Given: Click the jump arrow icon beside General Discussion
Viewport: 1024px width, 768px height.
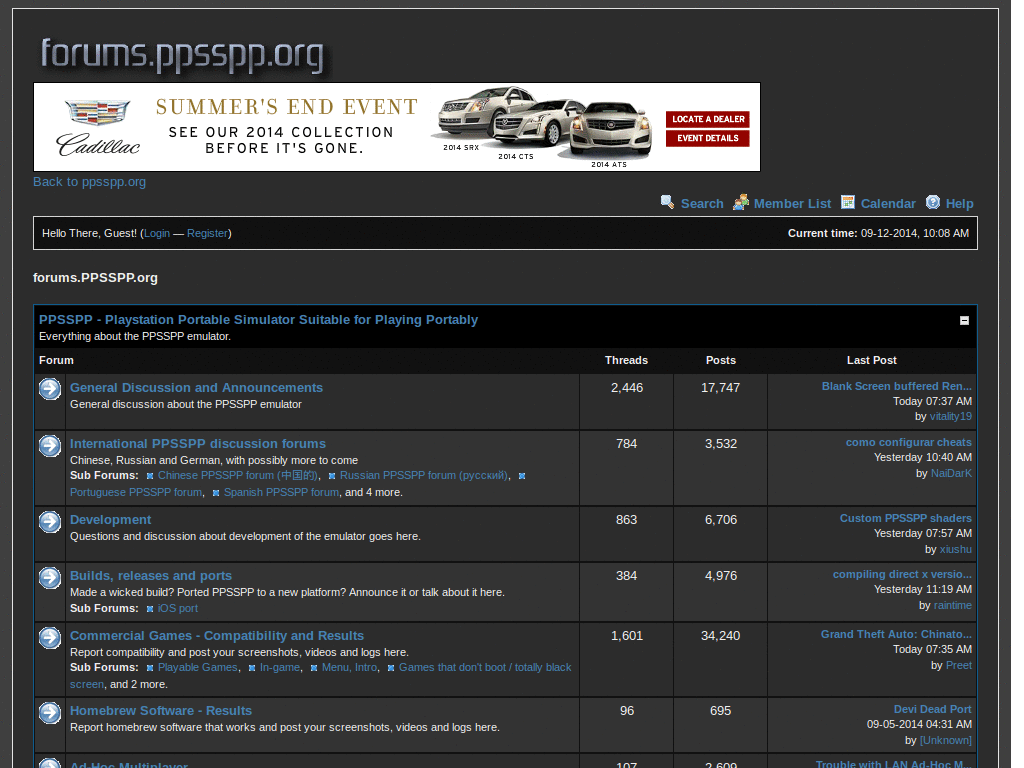Looking at the screenshot, I should 49,388.
